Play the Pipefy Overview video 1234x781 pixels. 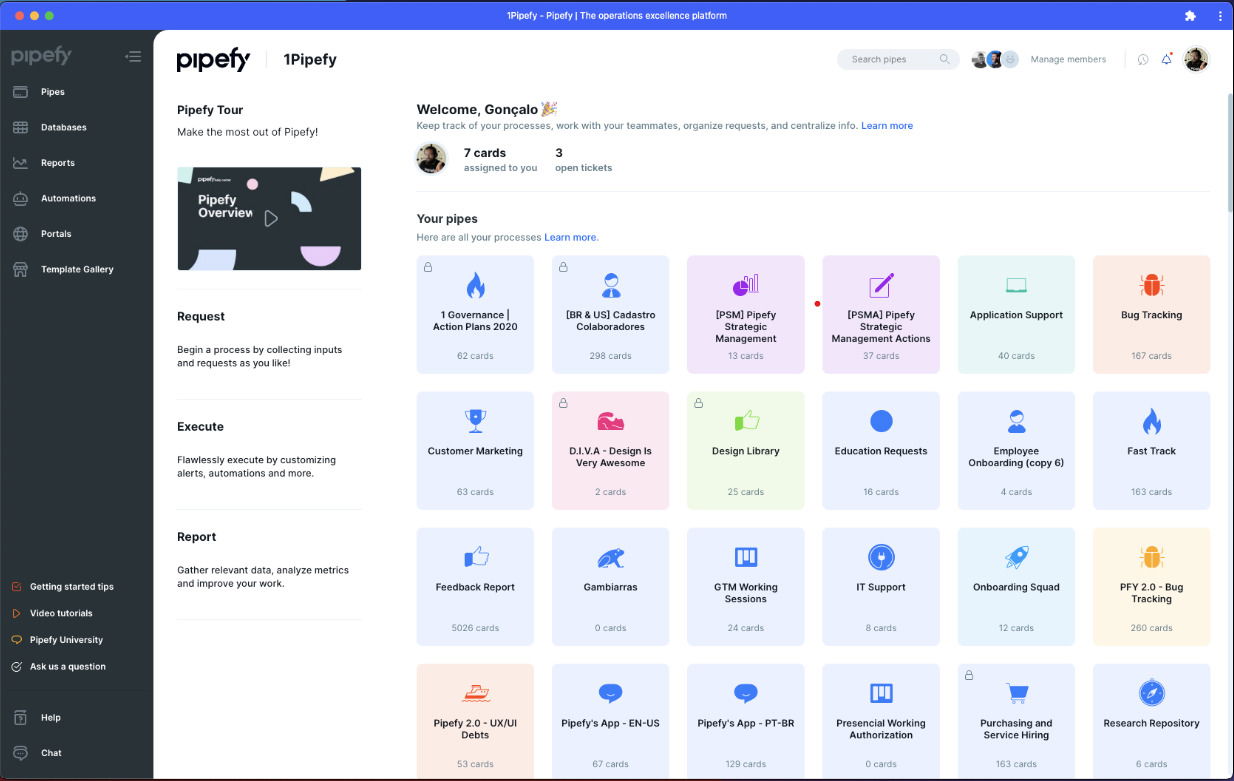269,218
